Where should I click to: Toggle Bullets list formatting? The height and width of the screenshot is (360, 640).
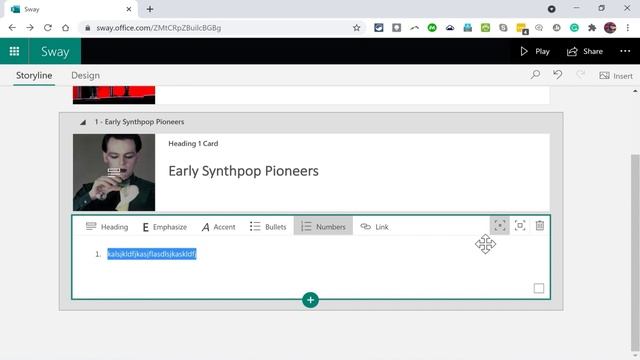pos(268,227)
